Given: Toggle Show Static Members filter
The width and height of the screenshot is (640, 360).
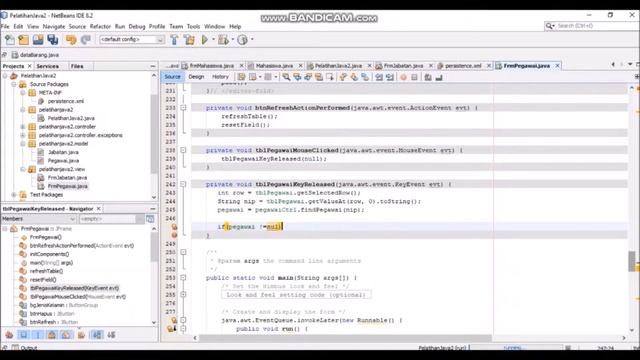Looking at the screenshot, I should pyautogui.click(x=38, y=335).
